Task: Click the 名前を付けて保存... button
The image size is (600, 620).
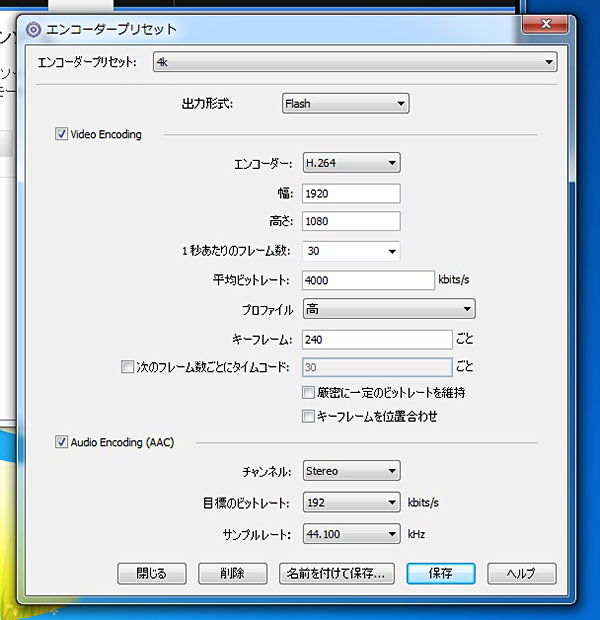Action: point(337,573)
